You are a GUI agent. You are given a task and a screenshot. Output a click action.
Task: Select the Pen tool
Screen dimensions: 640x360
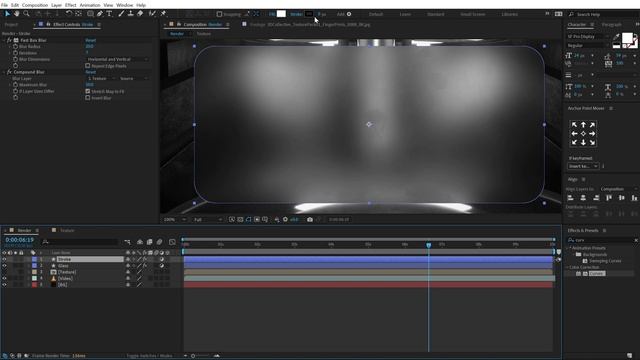100,14
